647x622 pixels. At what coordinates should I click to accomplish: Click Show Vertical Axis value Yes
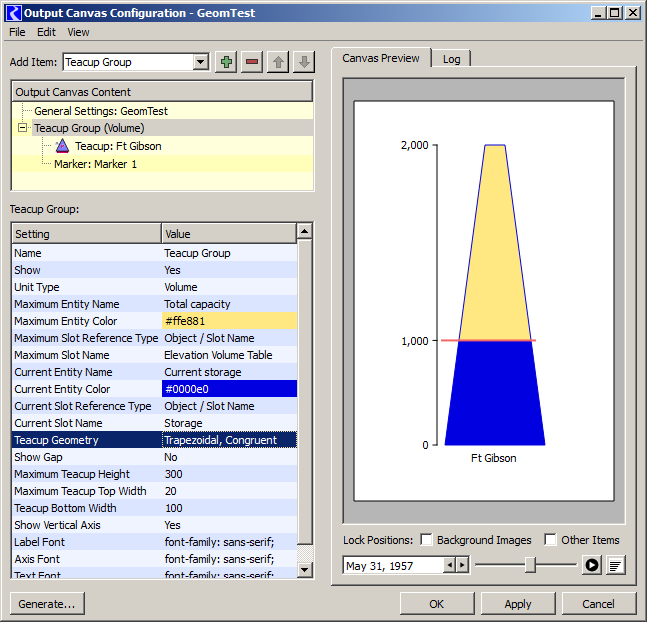229,525
